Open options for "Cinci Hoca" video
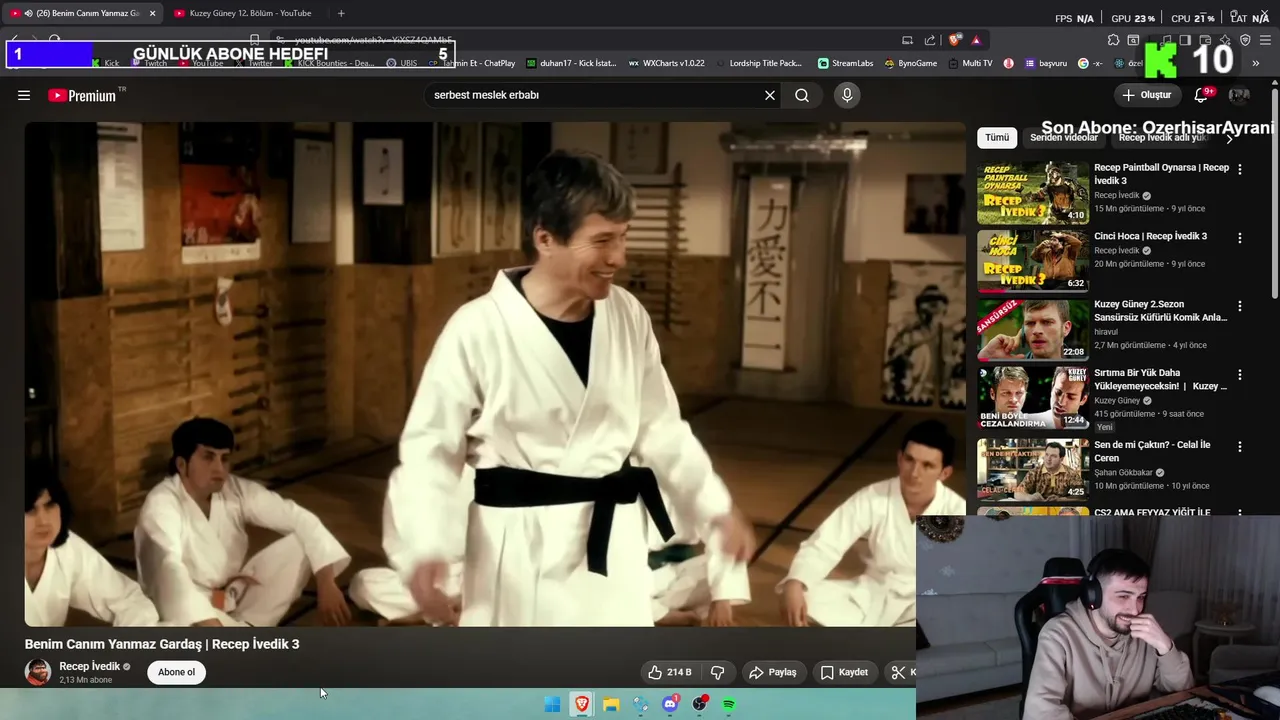Screen dimensions: 1280x720 point(1240,238)
